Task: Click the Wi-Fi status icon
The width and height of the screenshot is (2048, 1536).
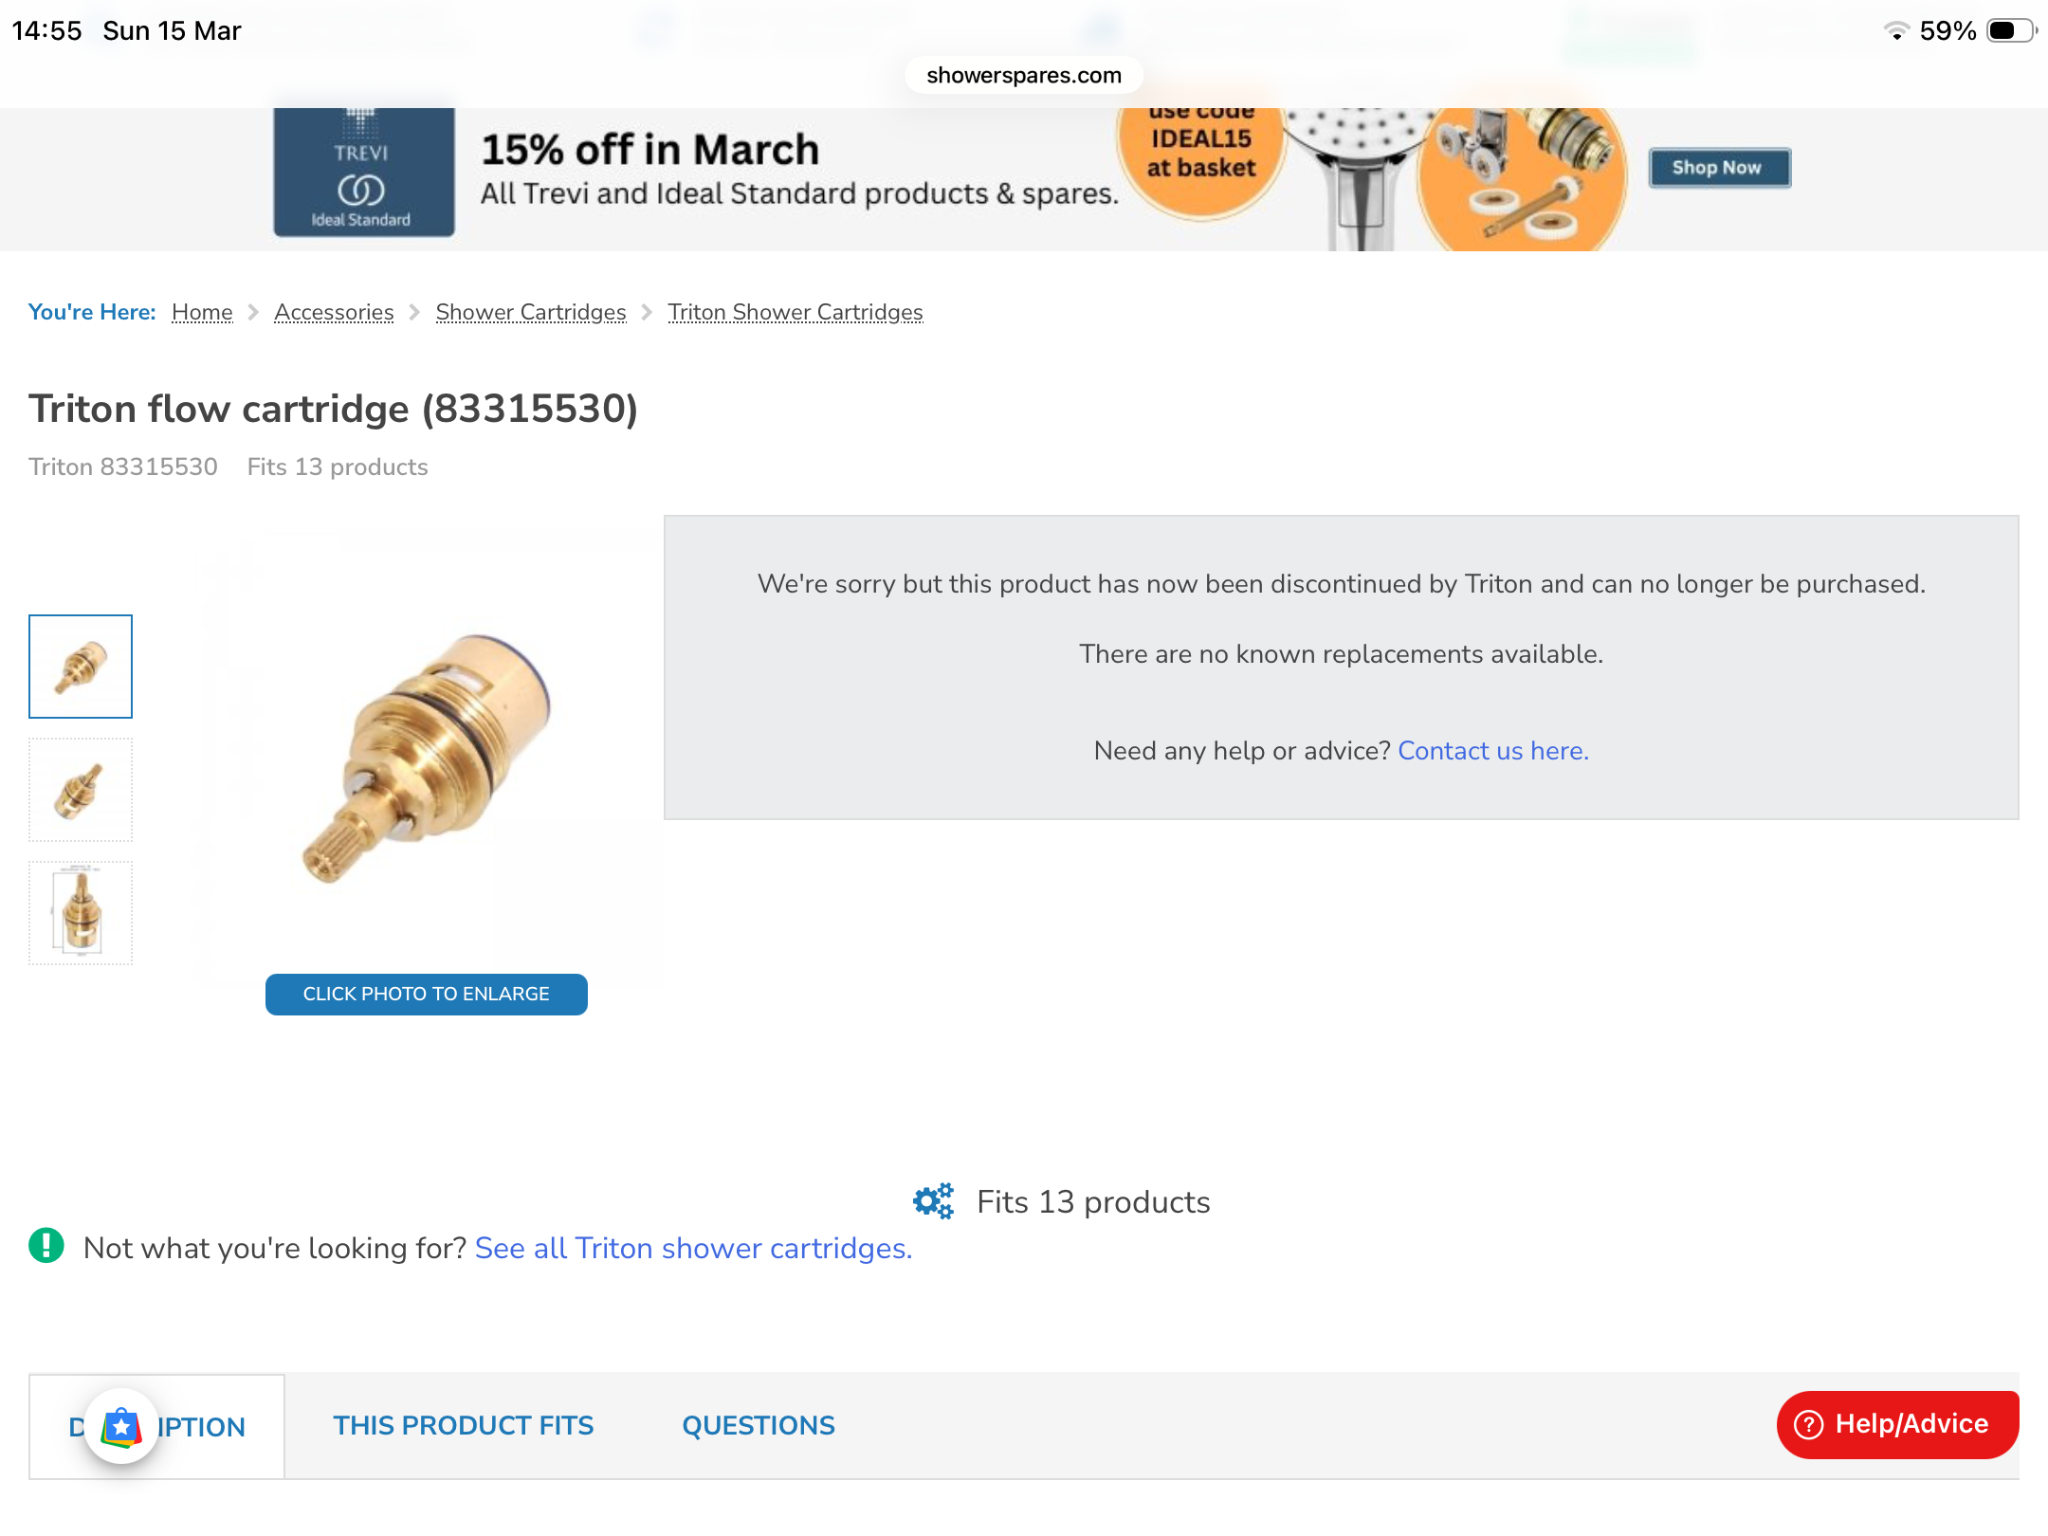Action: (x=1895, y=31)
